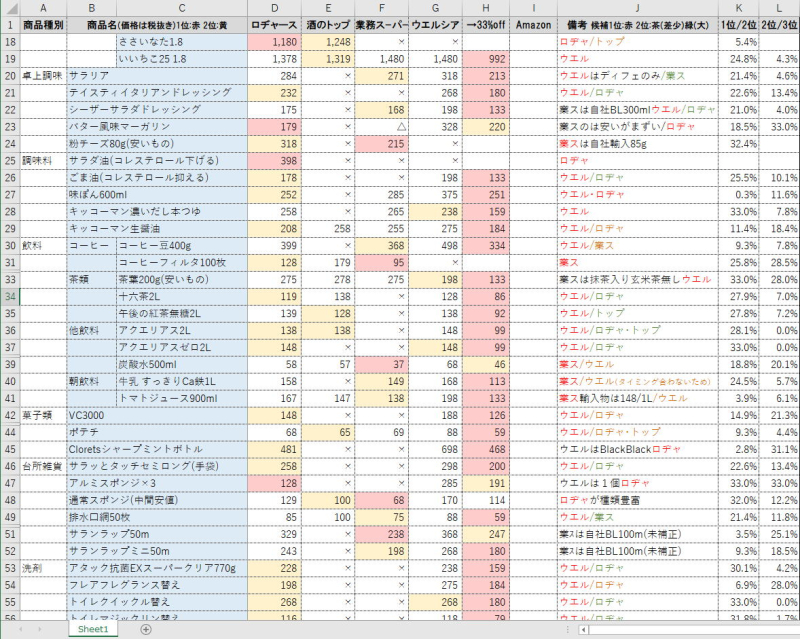800x639 pixels.
Task: Click the 481 price cell
Action: click(x=274, y=449)
